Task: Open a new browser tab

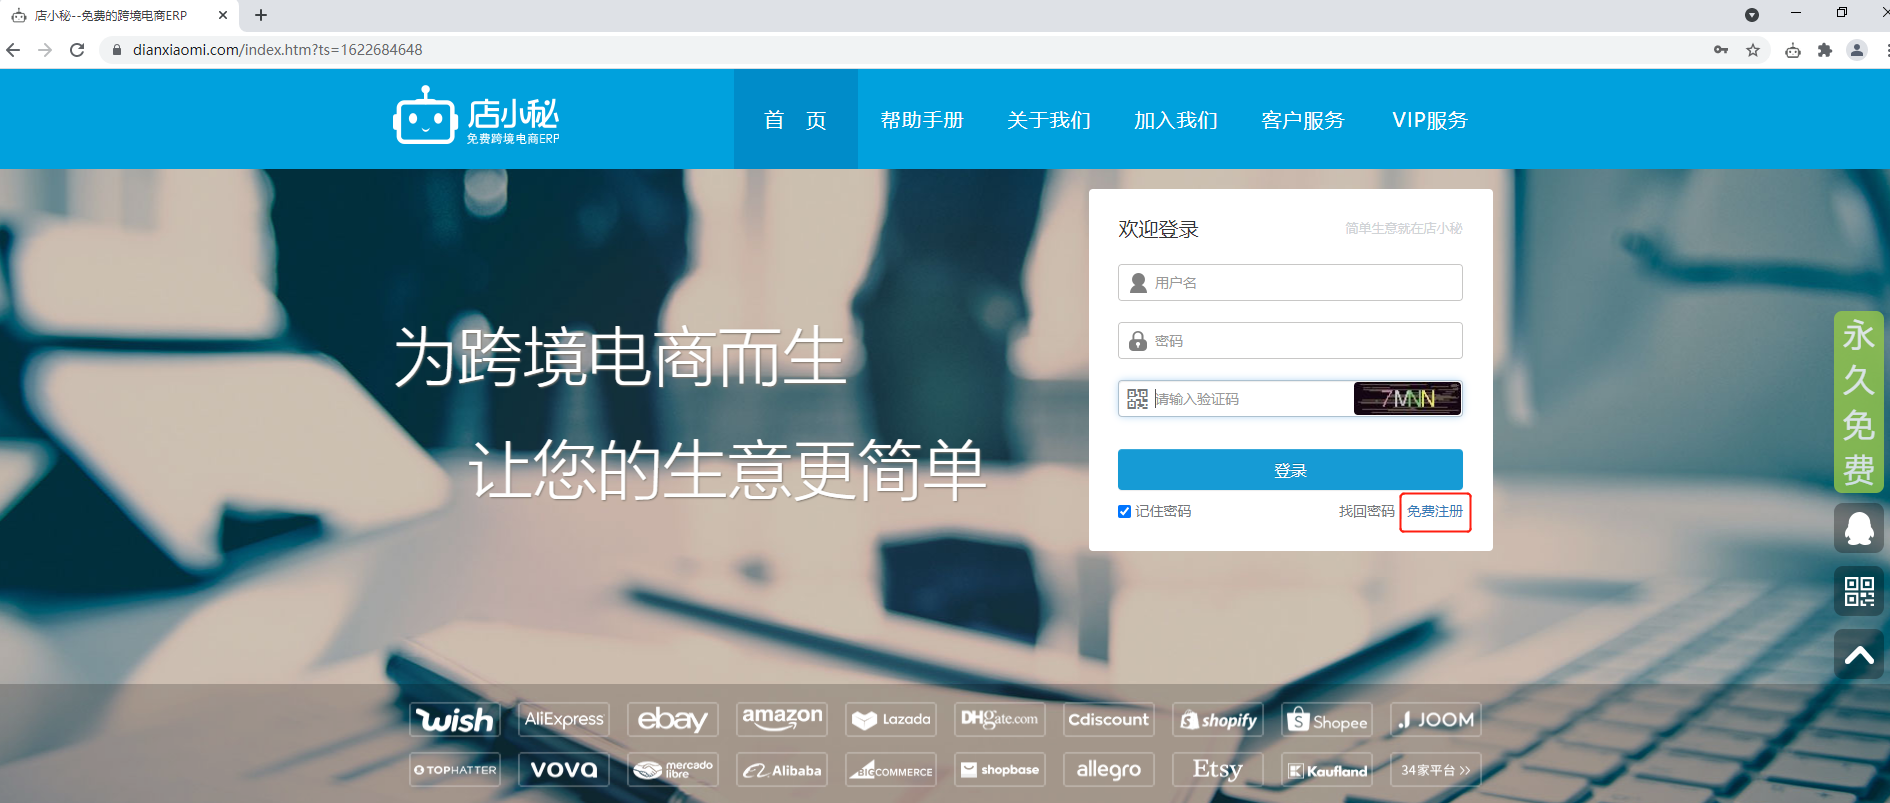Action: pos(261,15)
